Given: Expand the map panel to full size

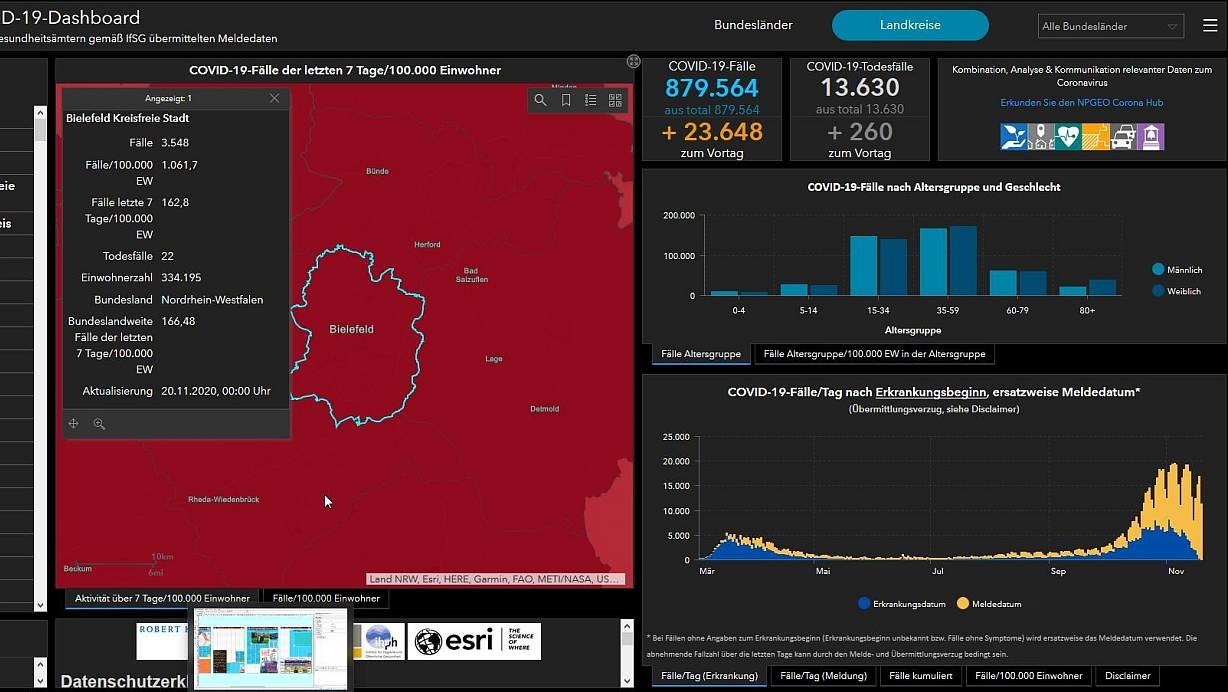Looking at the screenshot, I should 633,62.
